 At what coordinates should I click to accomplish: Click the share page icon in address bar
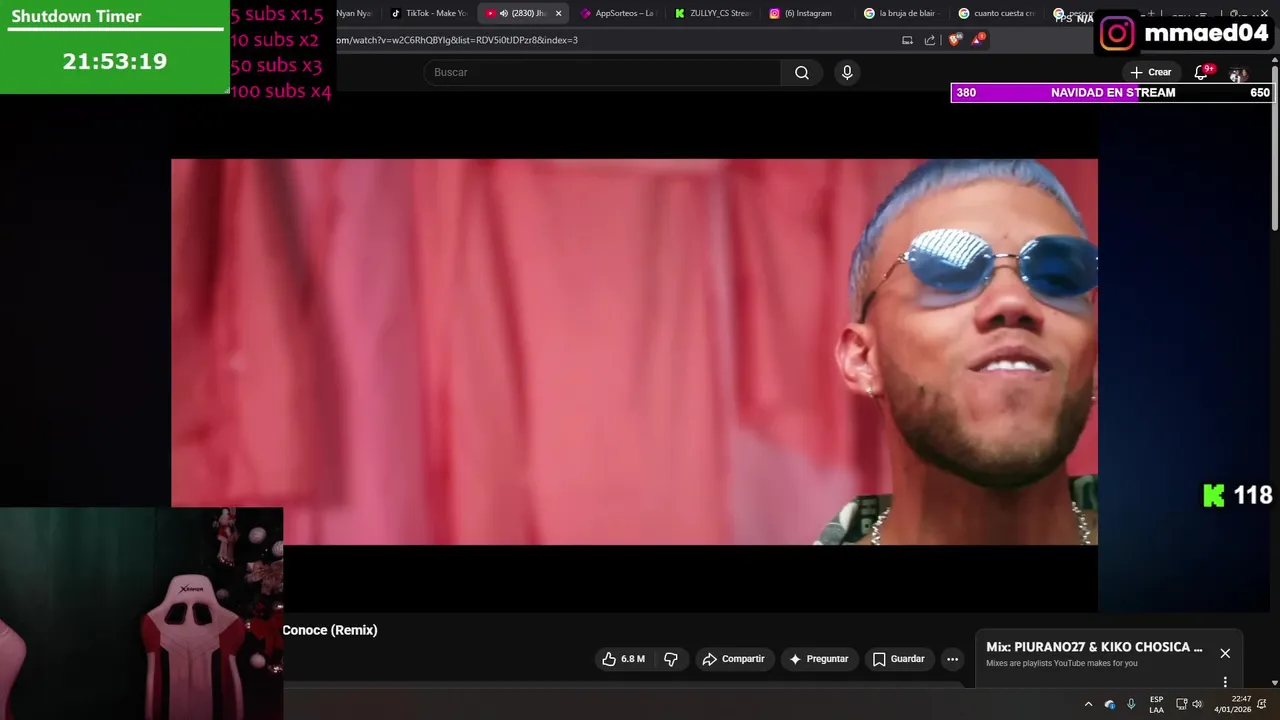(930, 40)
